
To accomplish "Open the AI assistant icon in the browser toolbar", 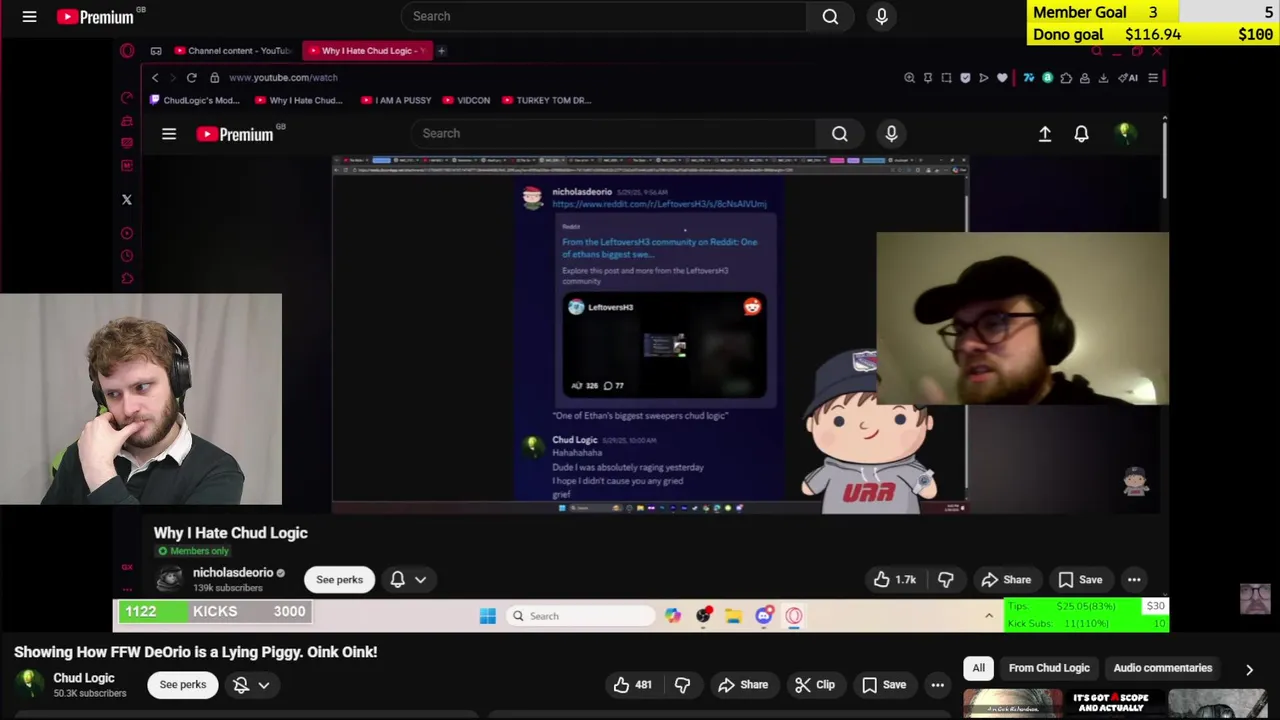I will click(1128, 78).
